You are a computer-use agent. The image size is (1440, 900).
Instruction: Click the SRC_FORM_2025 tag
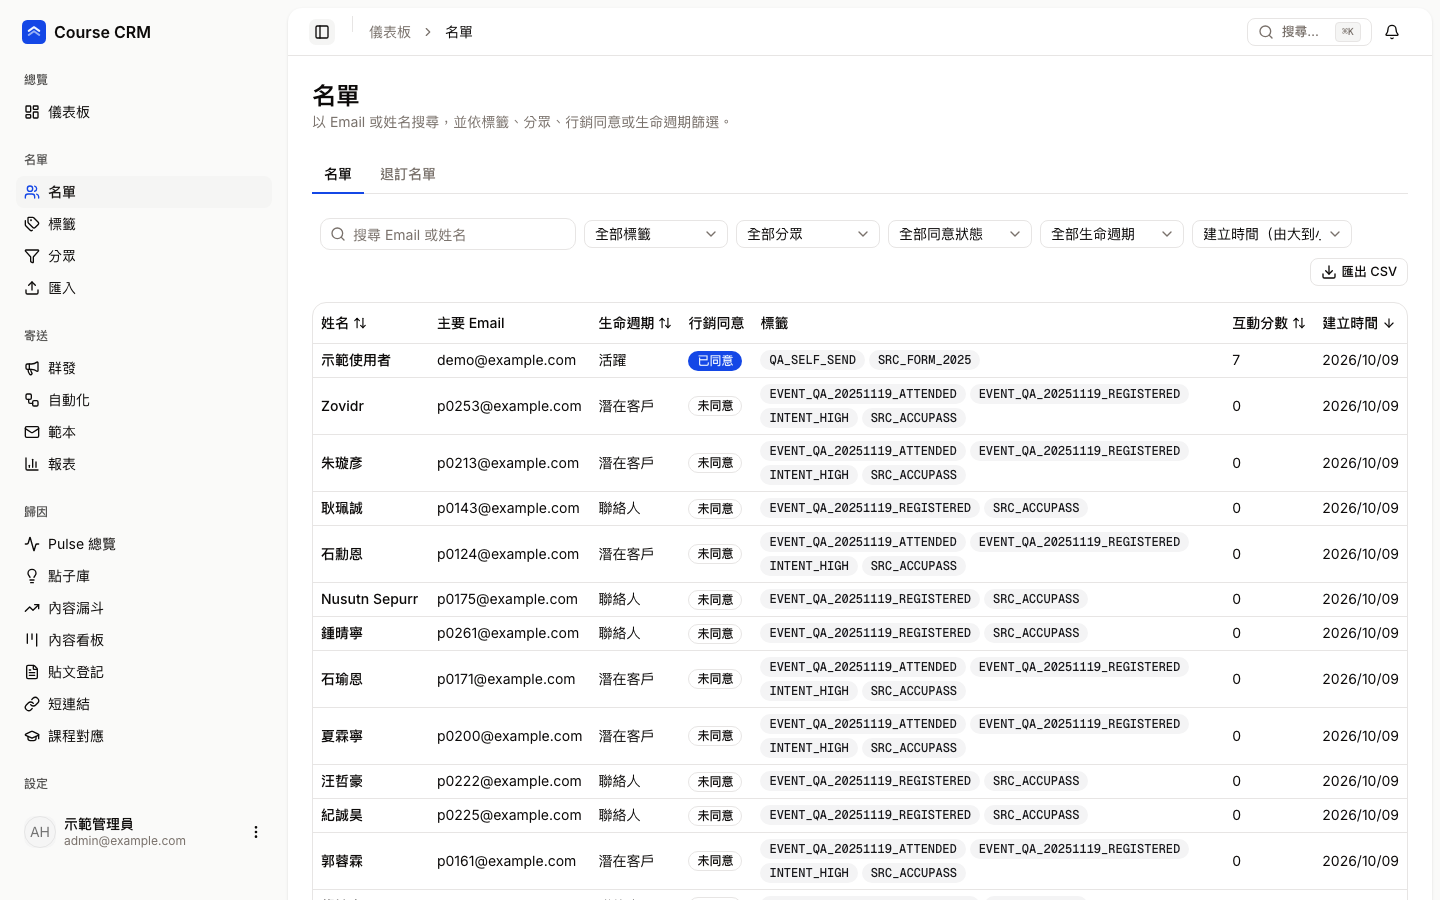point(925,360)
